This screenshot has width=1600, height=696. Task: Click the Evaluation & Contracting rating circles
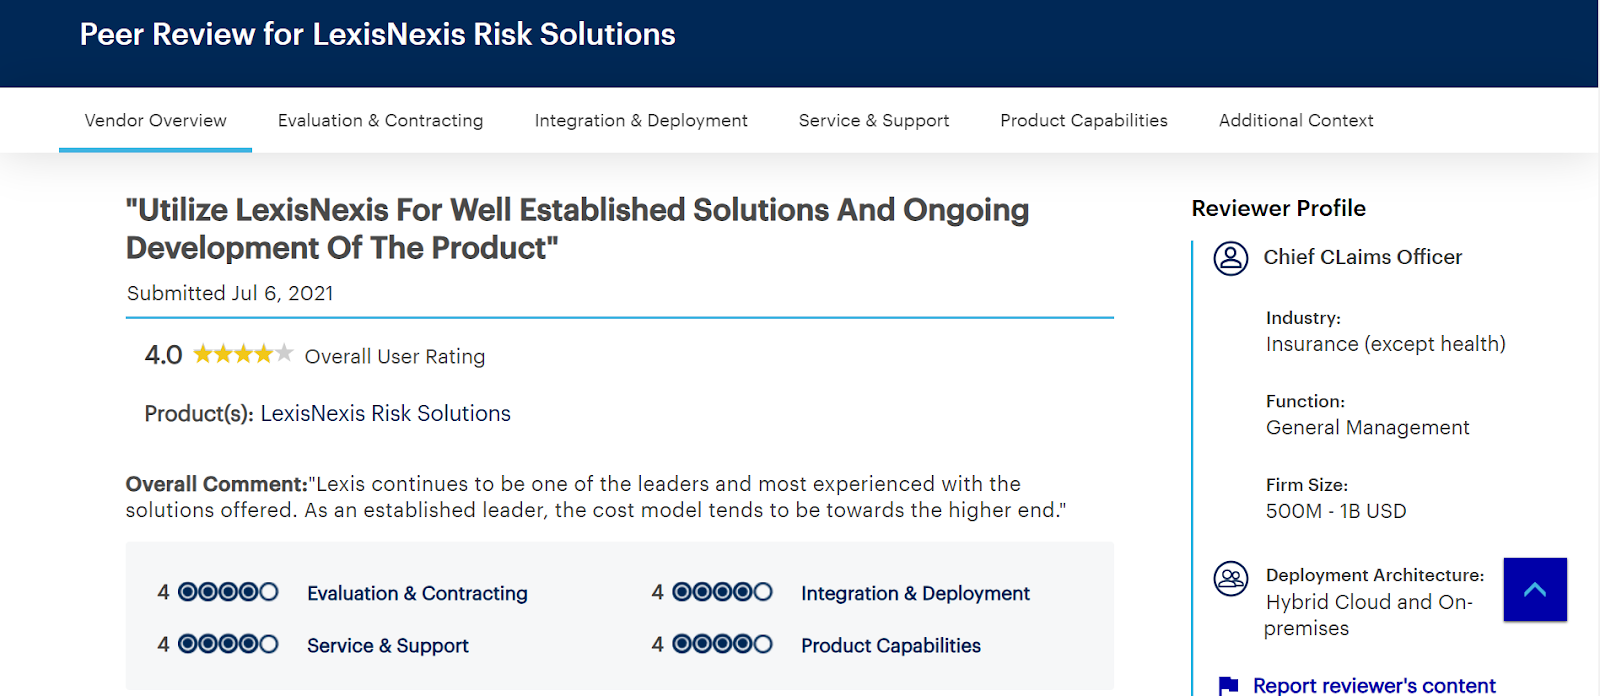click(x=228, y=592)
